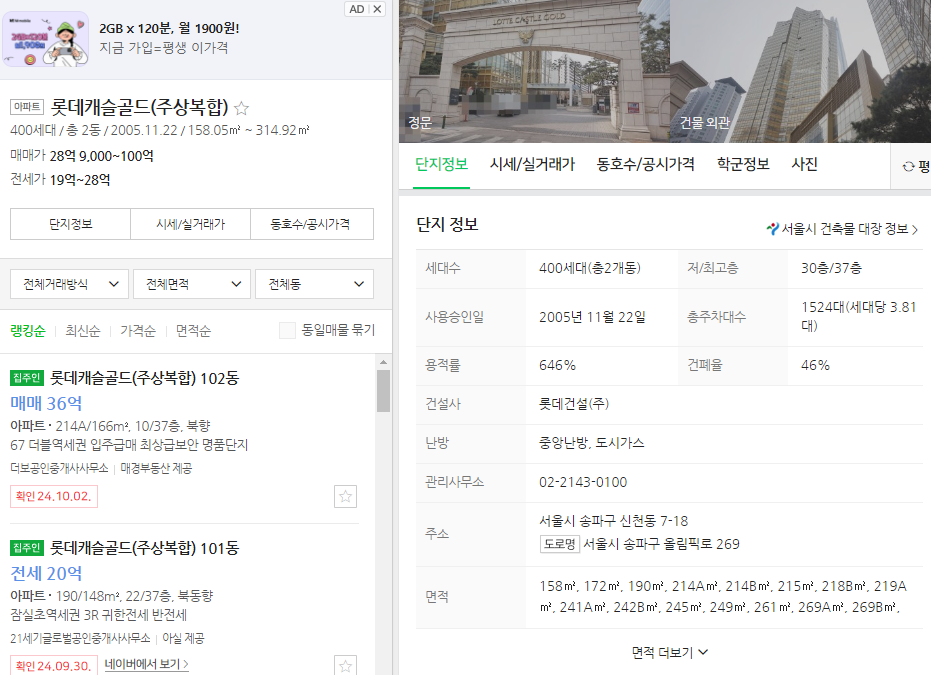Open the 매매 36억 listing price

pyautogui.click(x=46, y=404)
